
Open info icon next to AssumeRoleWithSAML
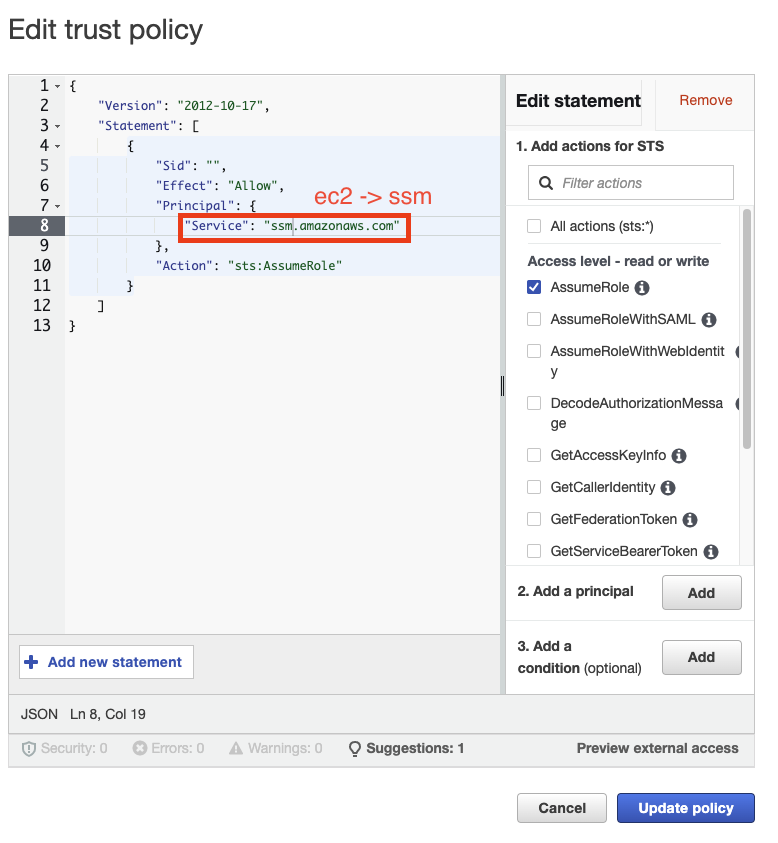[709, 320]
